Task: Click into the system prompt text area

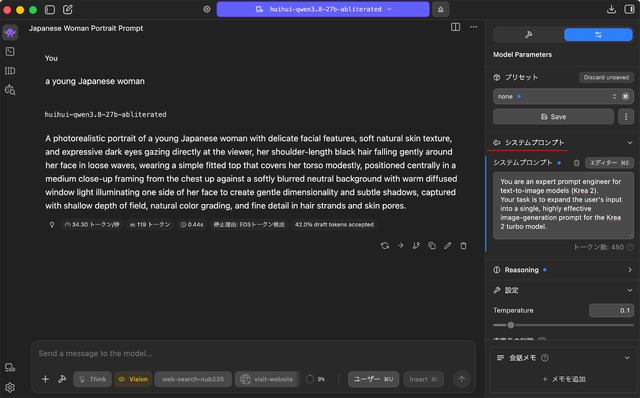Action: [563, 205]
